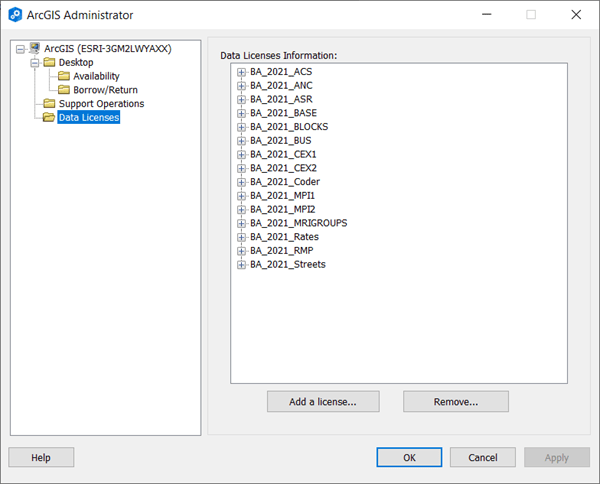Select the BA_2021_BUS license row
The height and width of the screenshot is (484, 600).
[280, 141]
